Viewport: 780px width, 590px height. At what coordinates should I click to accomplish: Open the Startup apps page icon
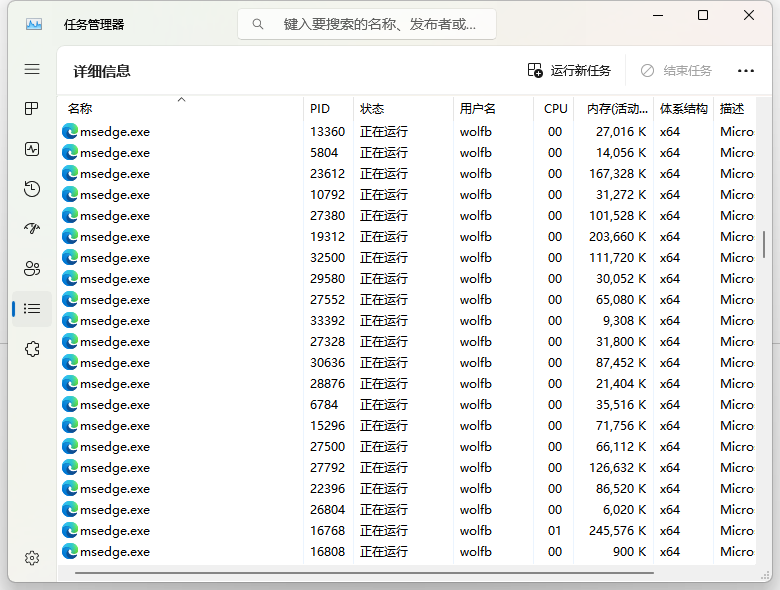click(32, 229)
